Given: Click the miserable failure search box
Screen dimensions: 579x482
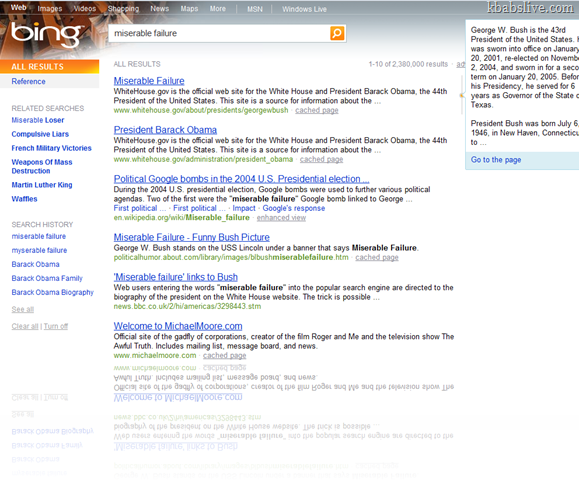Looking at the screenshot, I should 220,33.
